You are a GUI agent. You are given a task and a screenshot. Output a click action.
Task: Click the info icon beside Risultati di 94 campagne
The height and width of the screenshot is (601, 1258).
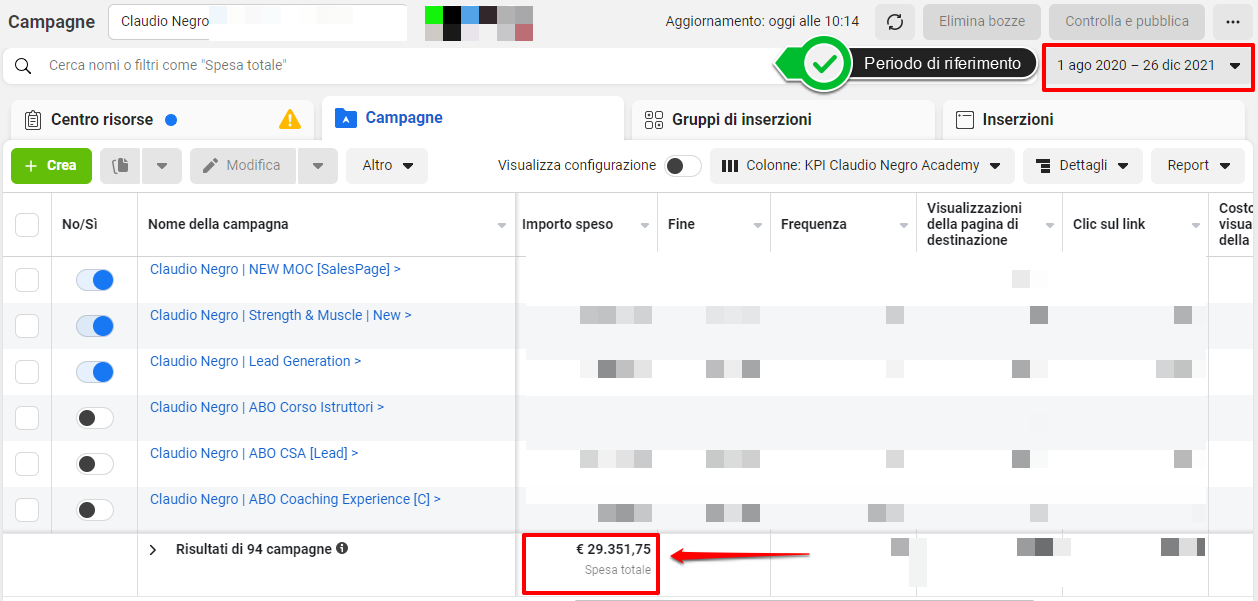click(342, 549)
